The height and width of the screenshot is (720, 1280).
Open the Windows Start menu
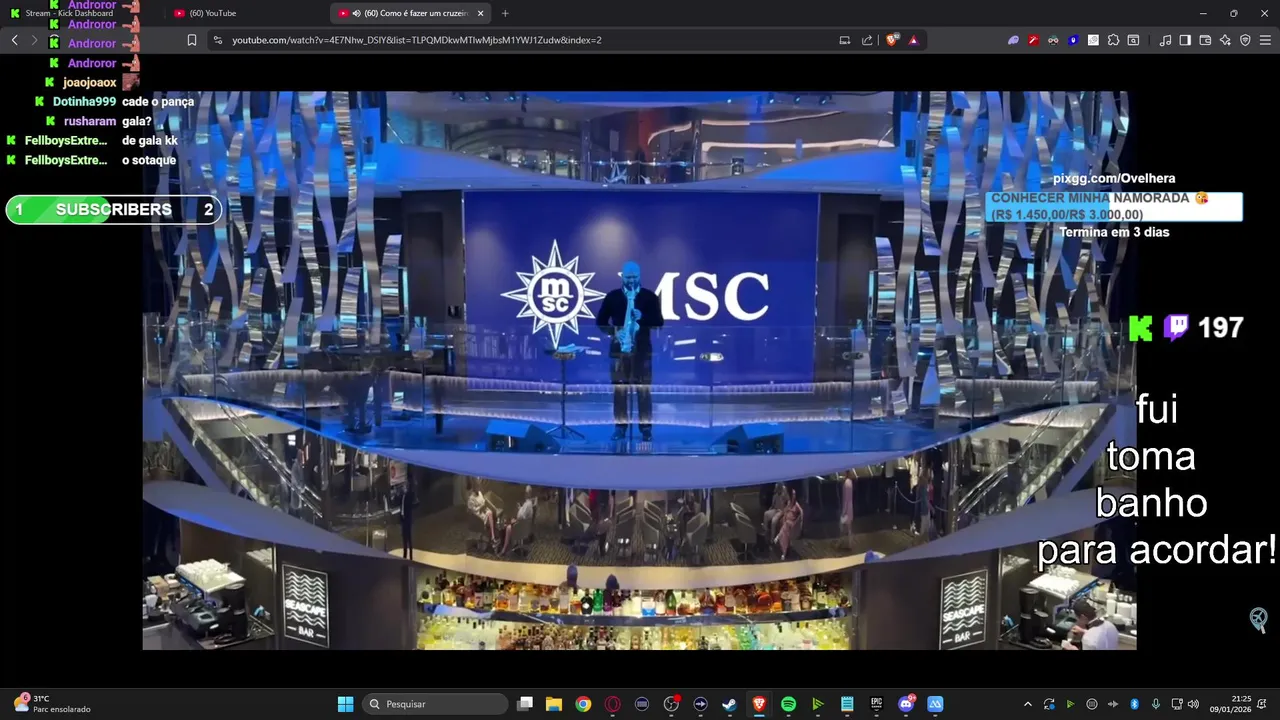(x=345, y=704)
